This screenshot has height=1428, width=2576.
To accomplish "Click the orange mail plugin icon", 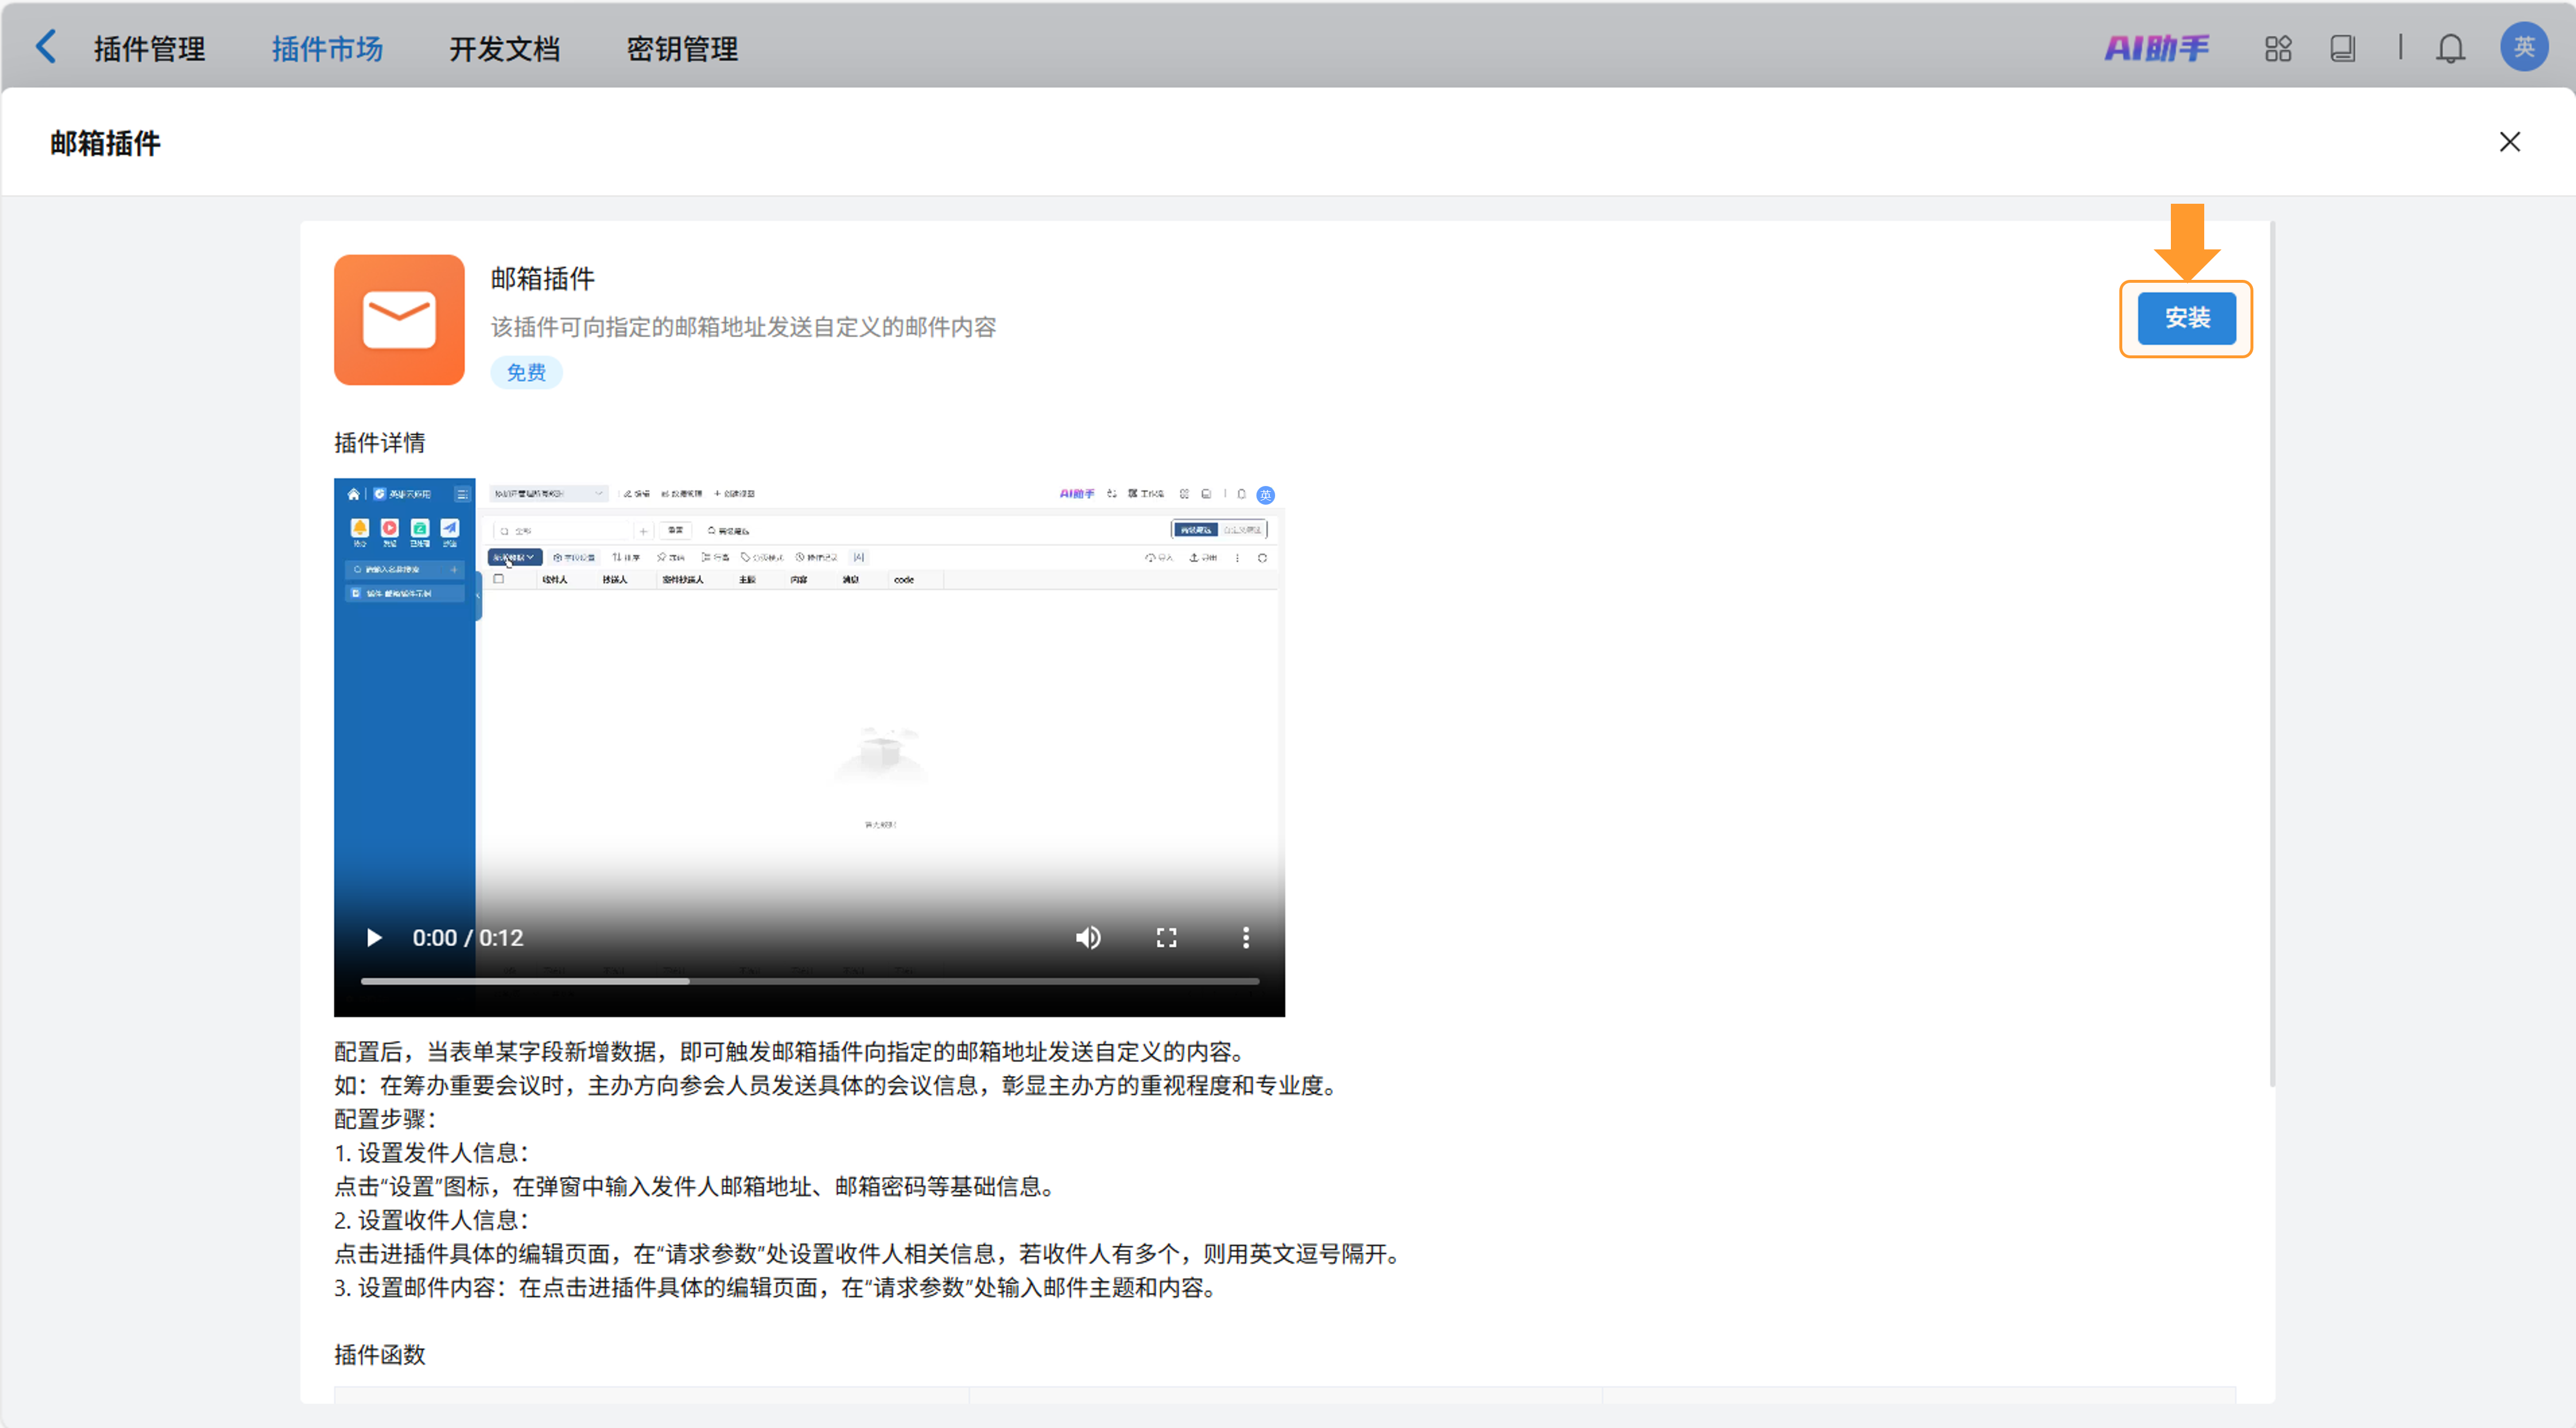I will pyautogui.click(x=399, y=320).
